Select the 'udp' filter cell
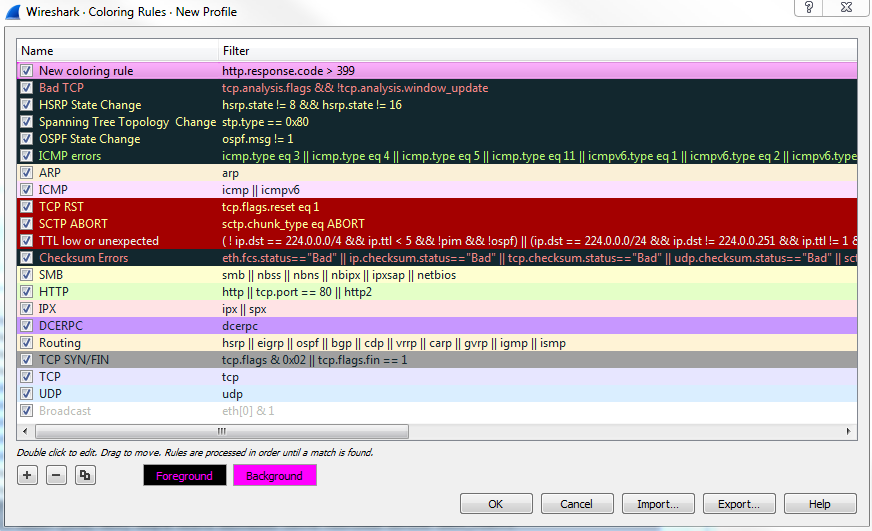This screenshot has height=531, width=872. pyautogui.click(x=232, y=394)
